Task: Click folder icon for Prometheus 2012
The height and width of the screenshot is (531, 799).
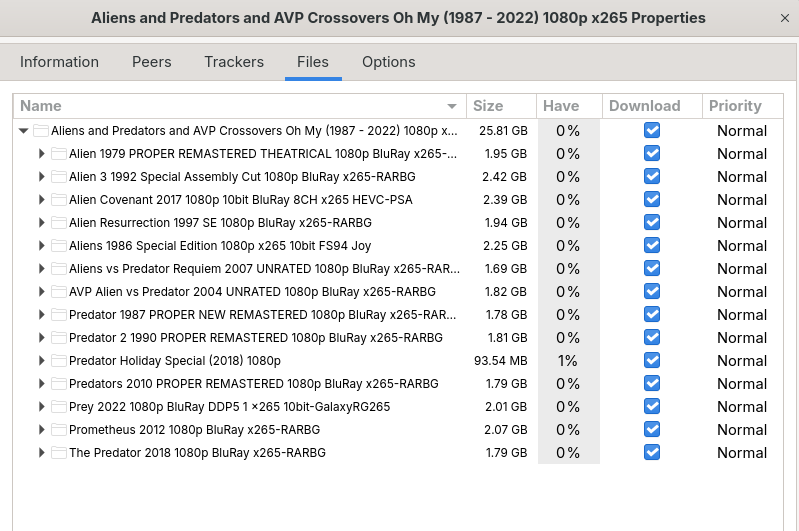Action: coord(59,430)
